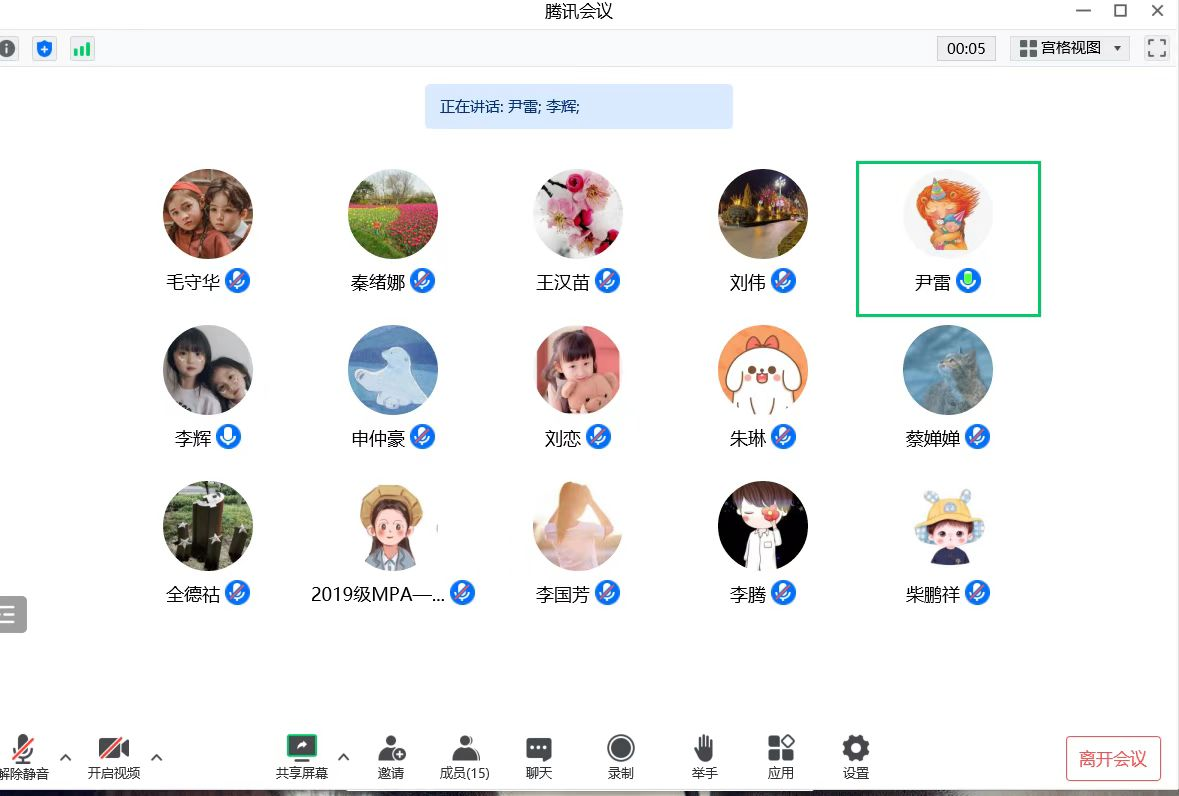Image resolution: width=1179 pixels, height=796 pixels.
Task: Raise hand using 举手
Action: coord(704,757)
